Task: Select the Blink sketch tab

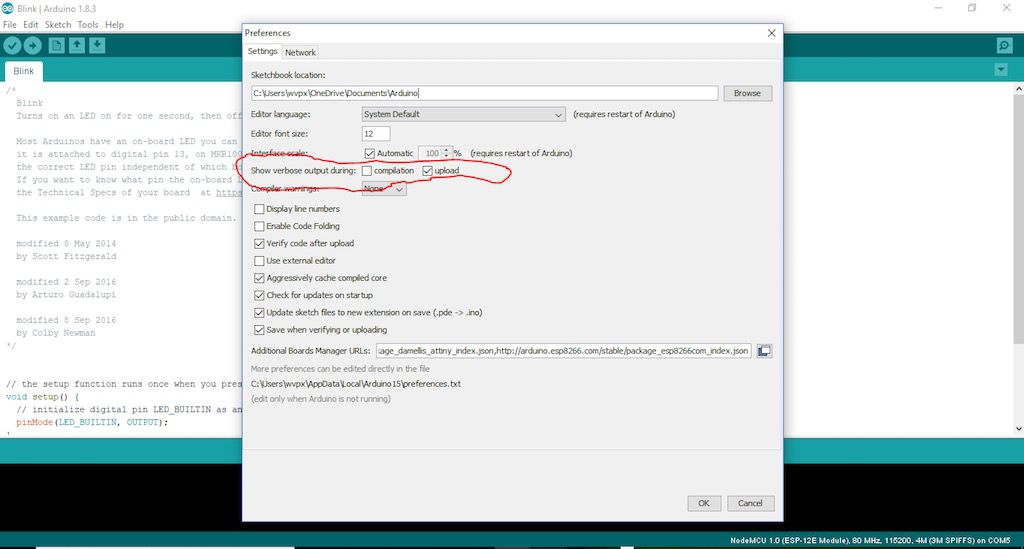Action: point(24,71)
